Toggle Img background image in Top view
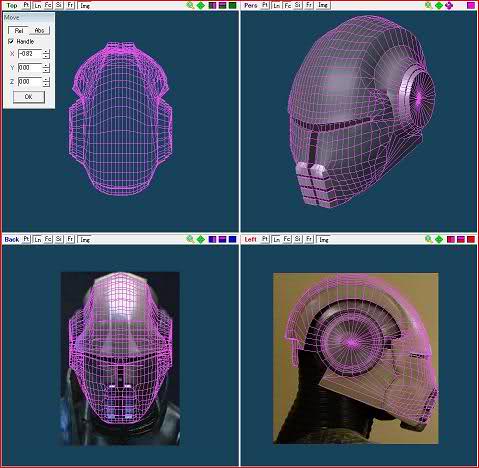Viewport: 479px width, 468px height. [85, 6]
